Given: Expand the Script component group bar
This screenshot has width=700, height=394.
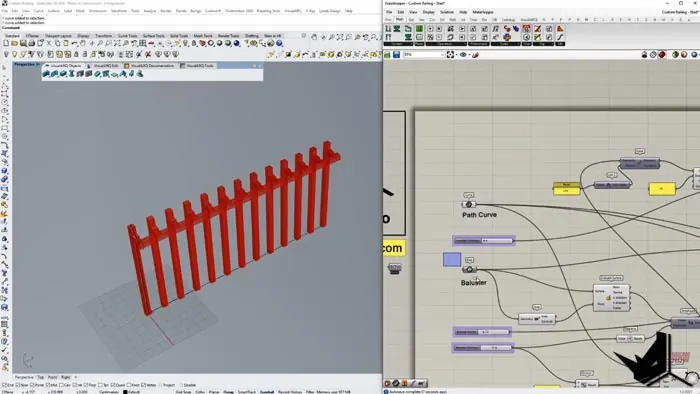Looking at the screenshot, I should point(506,44).
